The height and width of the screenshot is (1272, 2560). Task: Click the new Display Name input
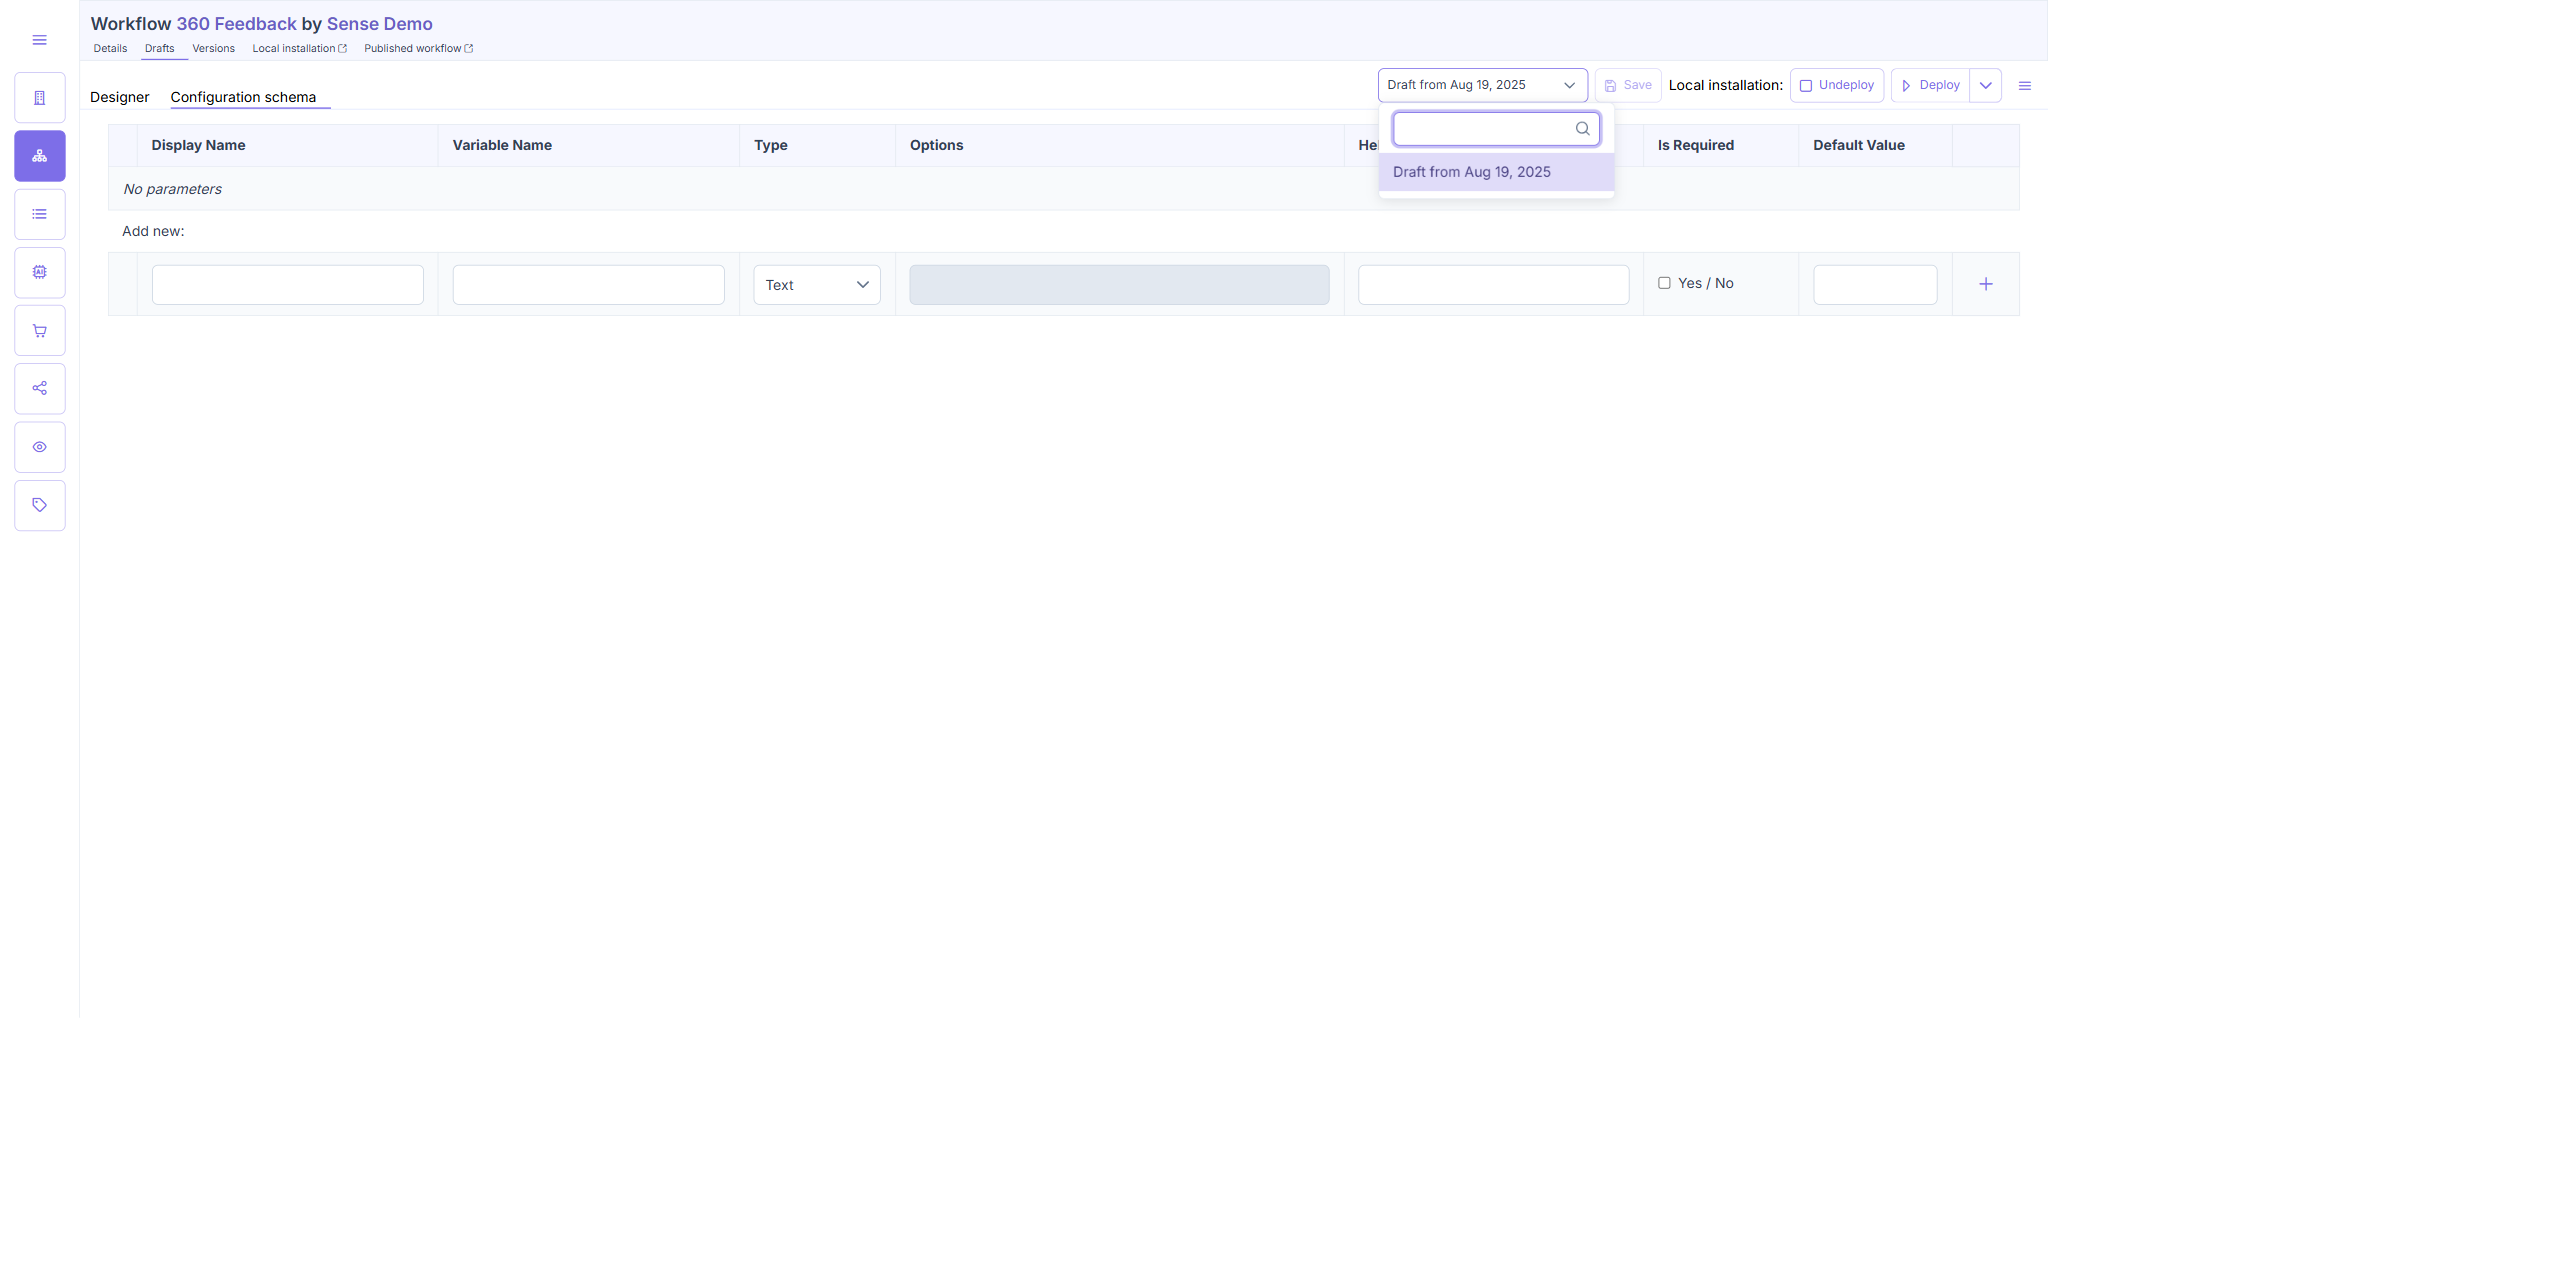(x=288, y=285)
